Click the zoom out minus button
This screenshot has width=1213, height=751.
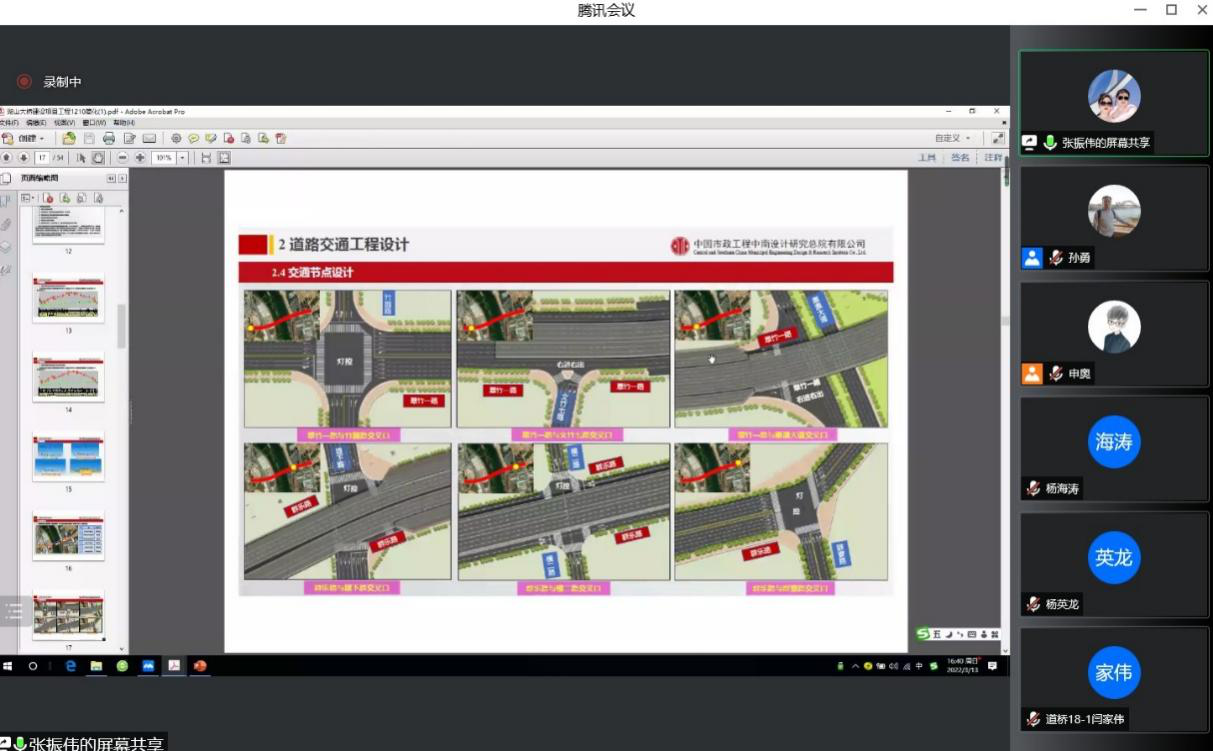(123, 158)
